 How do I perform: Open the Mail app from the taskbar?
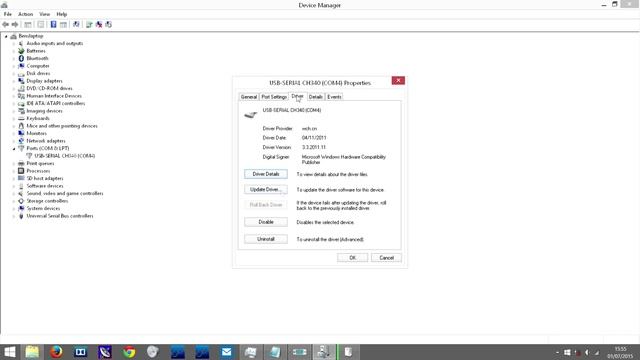point(227,352)
